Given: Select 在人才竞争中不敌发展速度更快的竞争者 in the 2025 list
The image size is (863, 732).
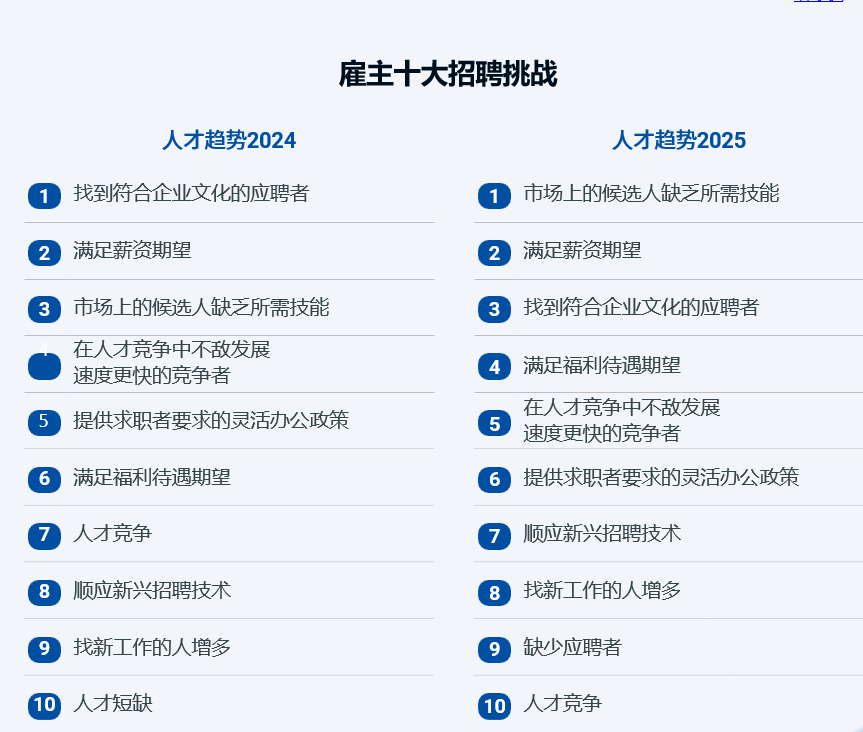Looking at the screenshot, I should [622, 420].
